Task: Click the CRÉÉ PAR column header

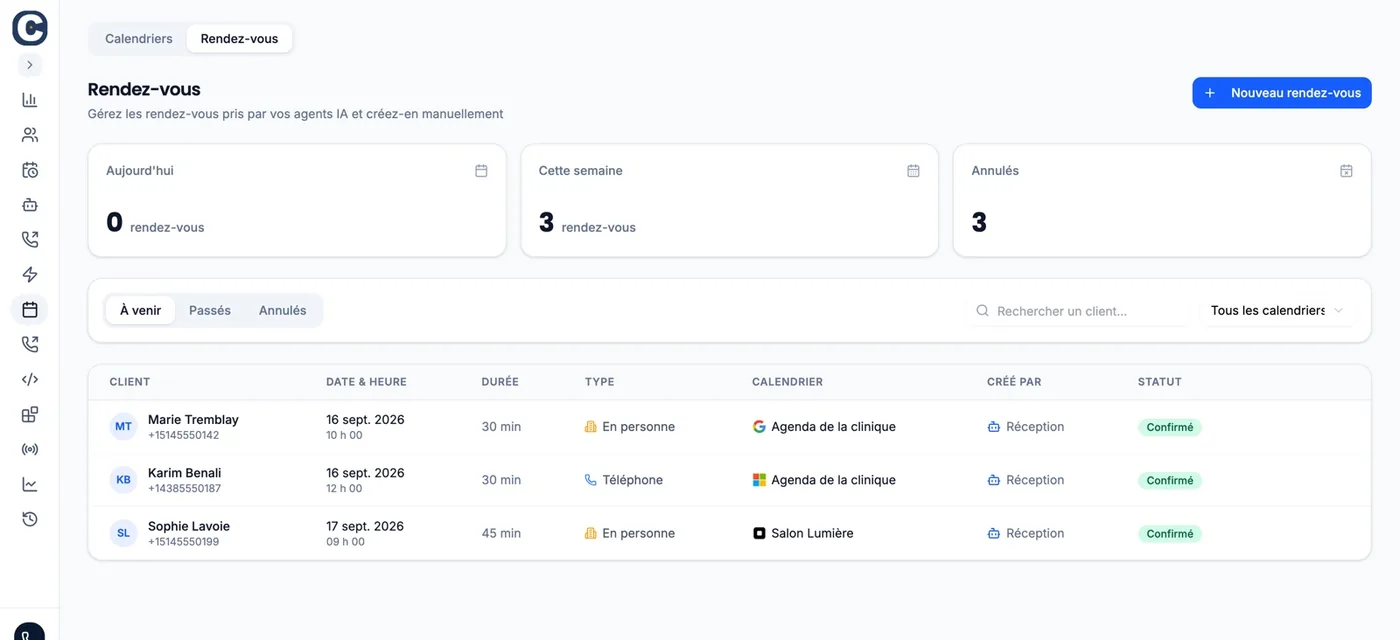Action: [1014, 382]
